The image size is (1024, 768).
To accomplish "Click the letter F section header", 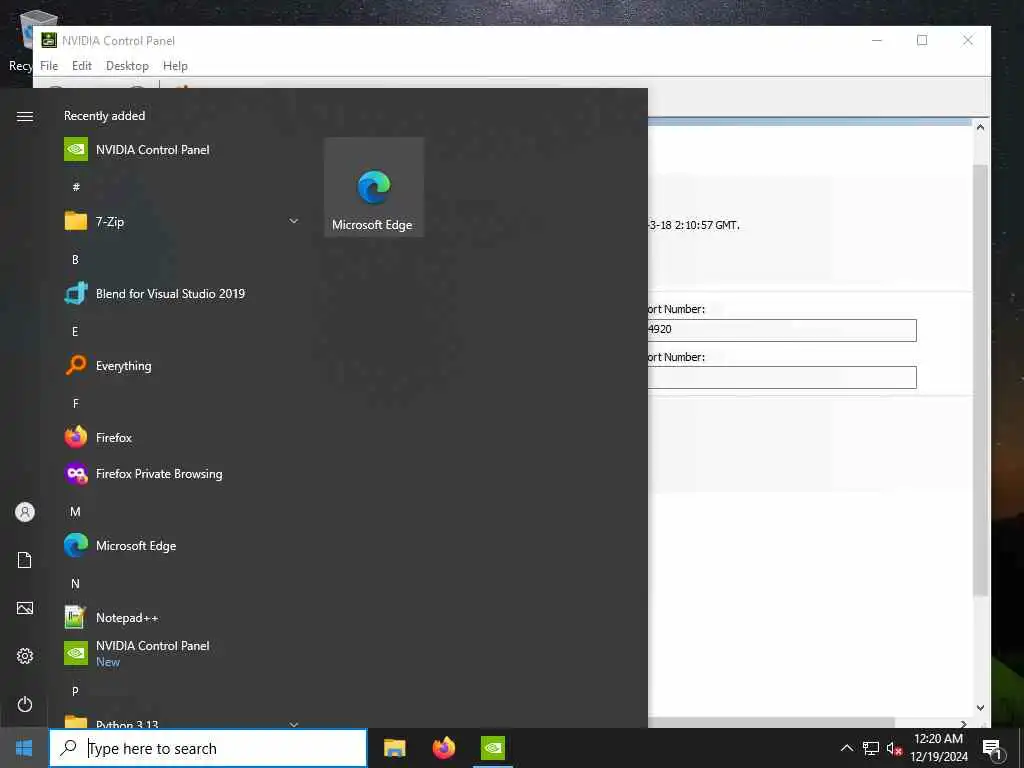I will 75,403.
